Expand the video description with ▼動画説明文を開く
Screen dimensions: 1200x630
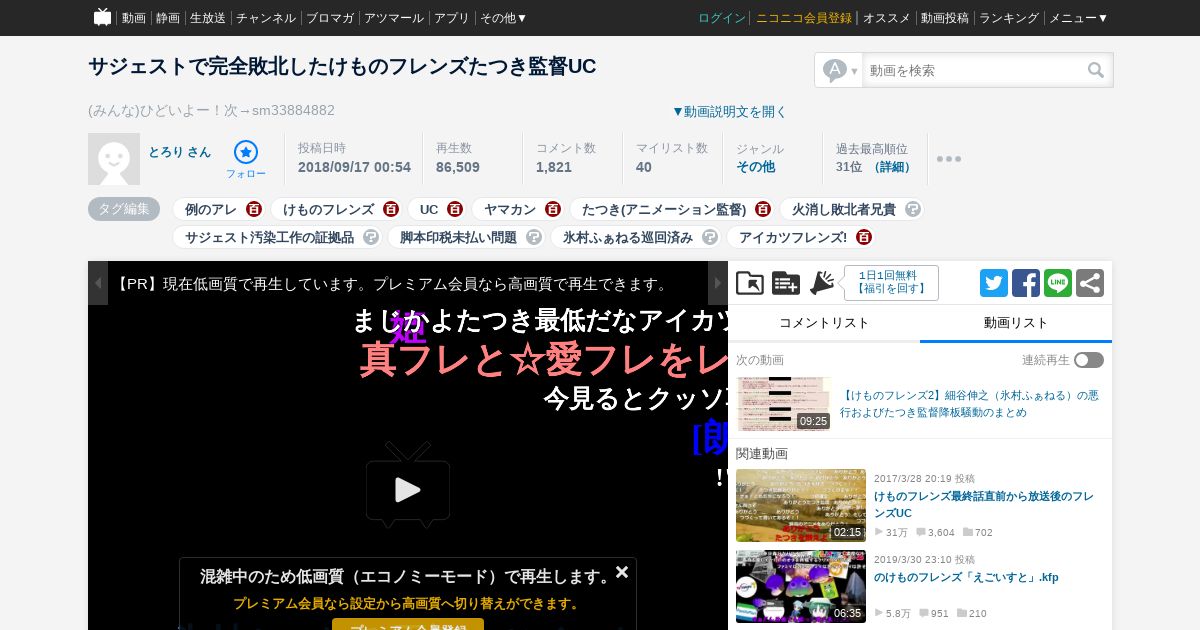(729, 111)
